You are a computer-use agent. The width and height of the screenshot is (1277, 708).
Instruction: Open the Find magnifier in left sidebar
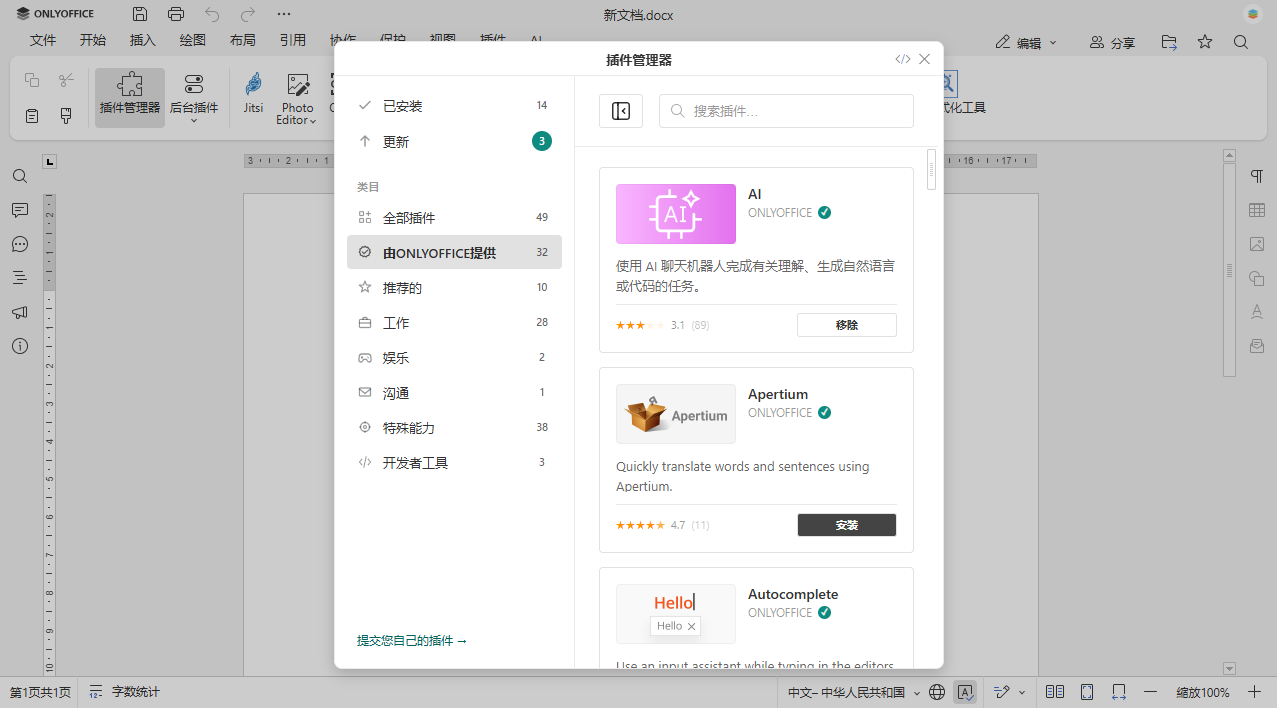[x=20, y=176]
